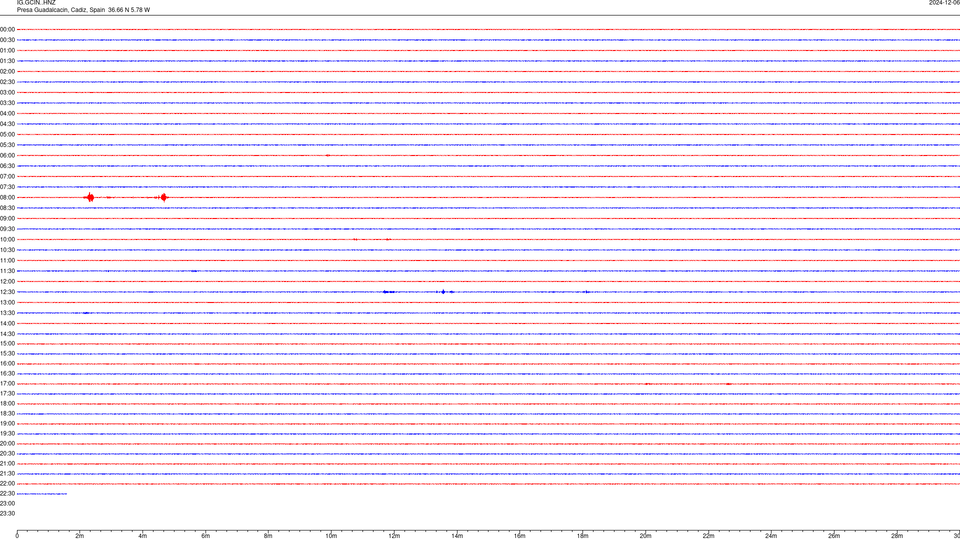
Task: Select the 06:00 time row label
Action: click(7, 156)
